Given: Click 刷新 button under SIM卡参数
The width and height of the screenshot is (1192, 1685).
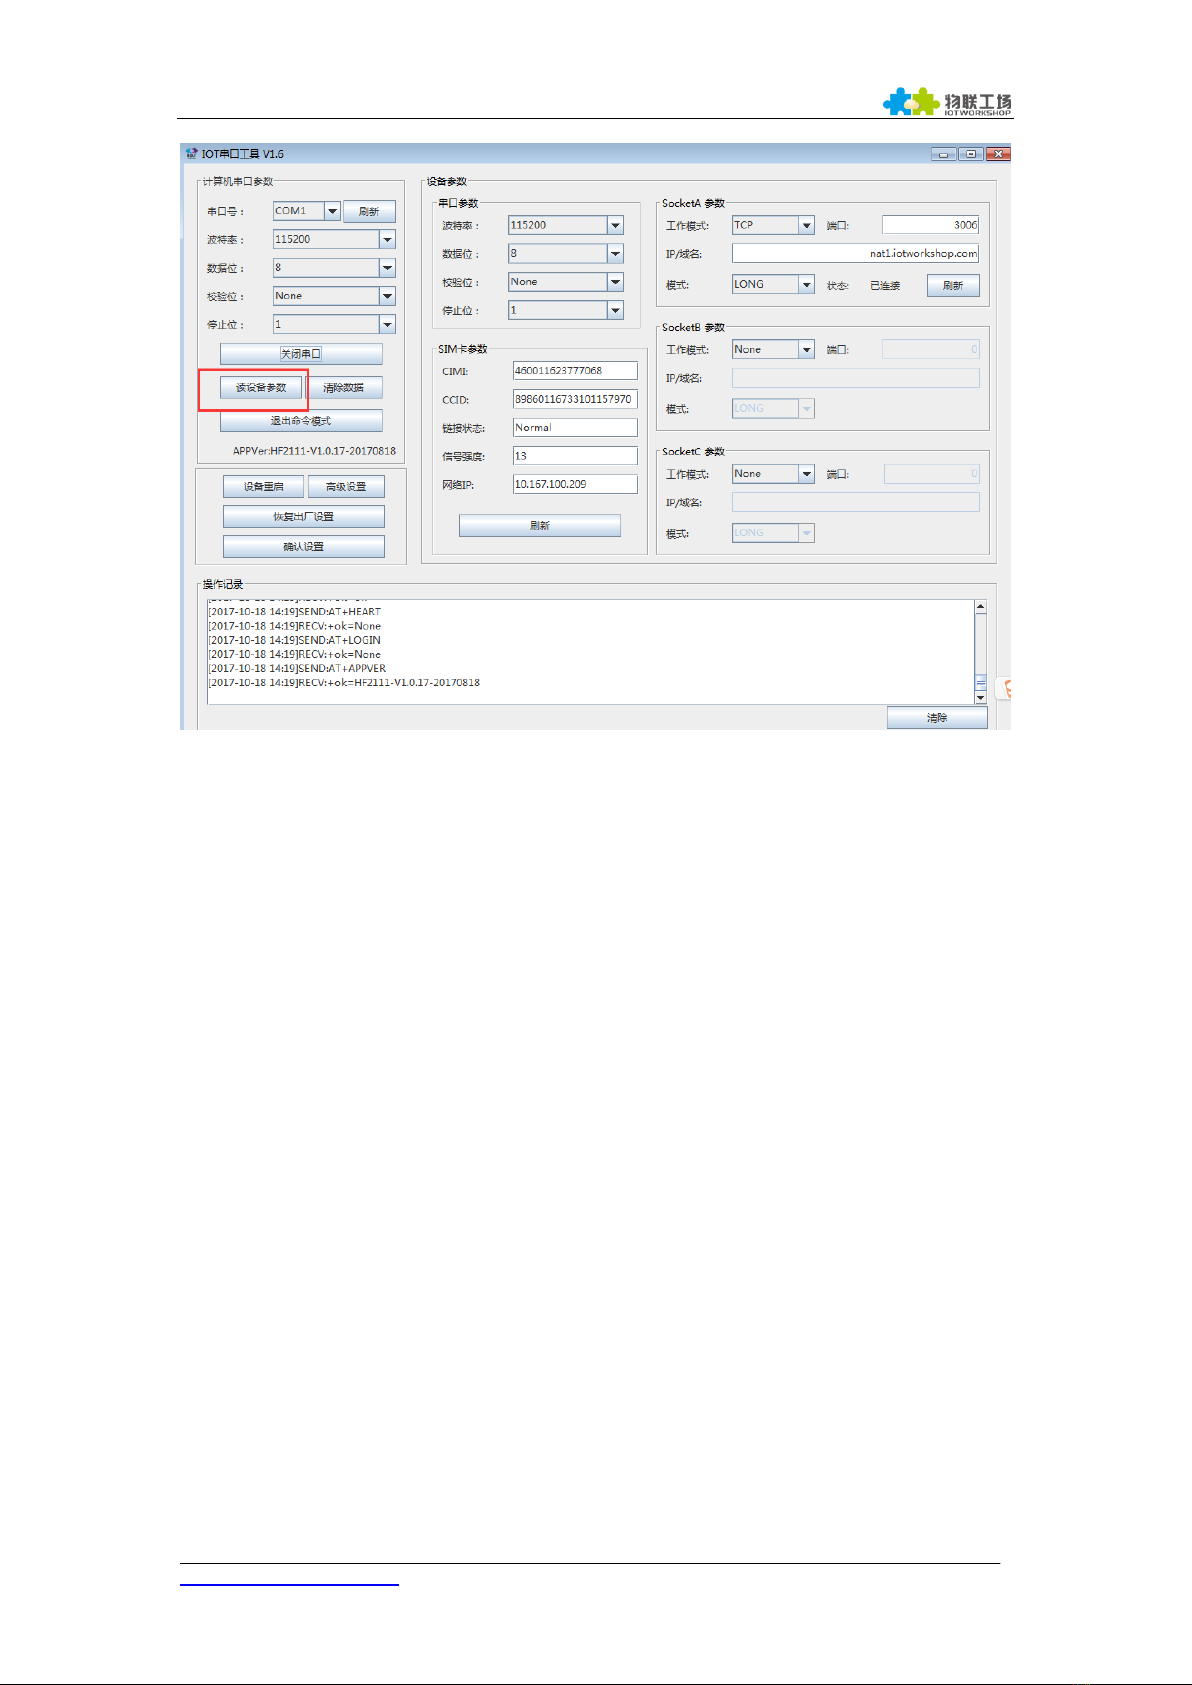Looking at the screenshot, I should pyautogui.click(x=540, y=525).
